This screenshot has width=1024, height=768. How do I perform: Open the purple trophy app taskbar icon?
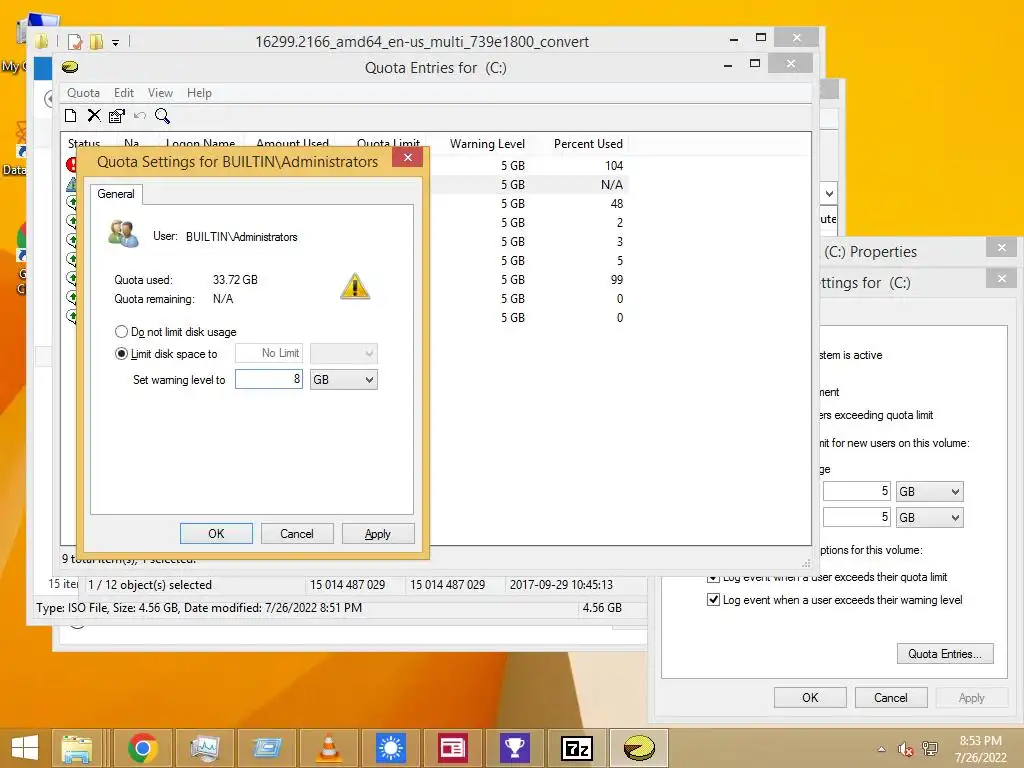pos(515,748)
